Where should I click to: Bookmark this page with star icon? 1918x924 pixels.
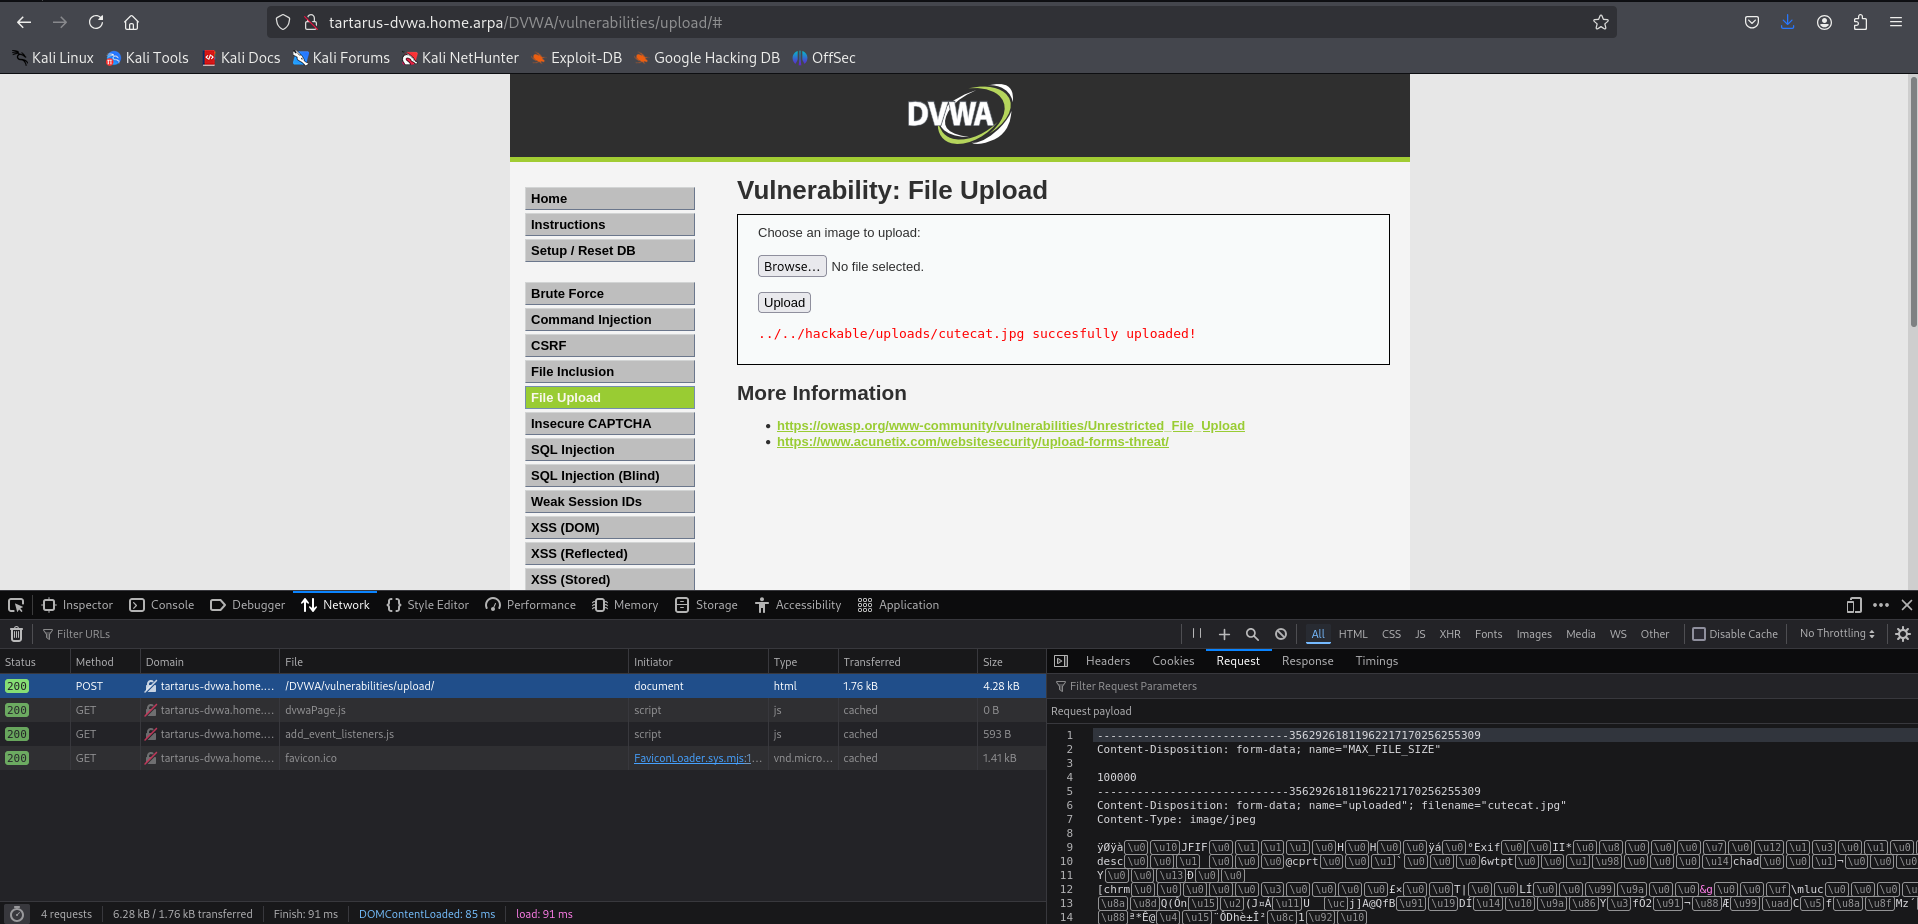(x=1601, y=22)
